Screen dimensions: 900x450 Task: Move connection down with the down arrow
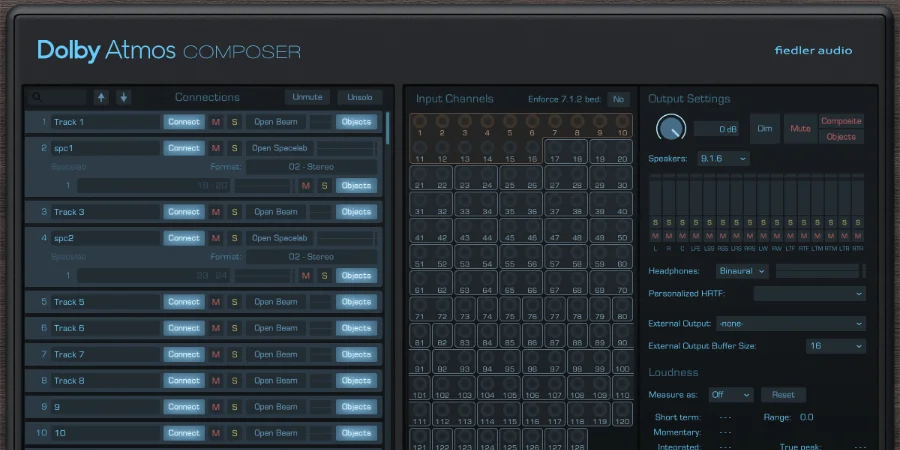(123, 97)
